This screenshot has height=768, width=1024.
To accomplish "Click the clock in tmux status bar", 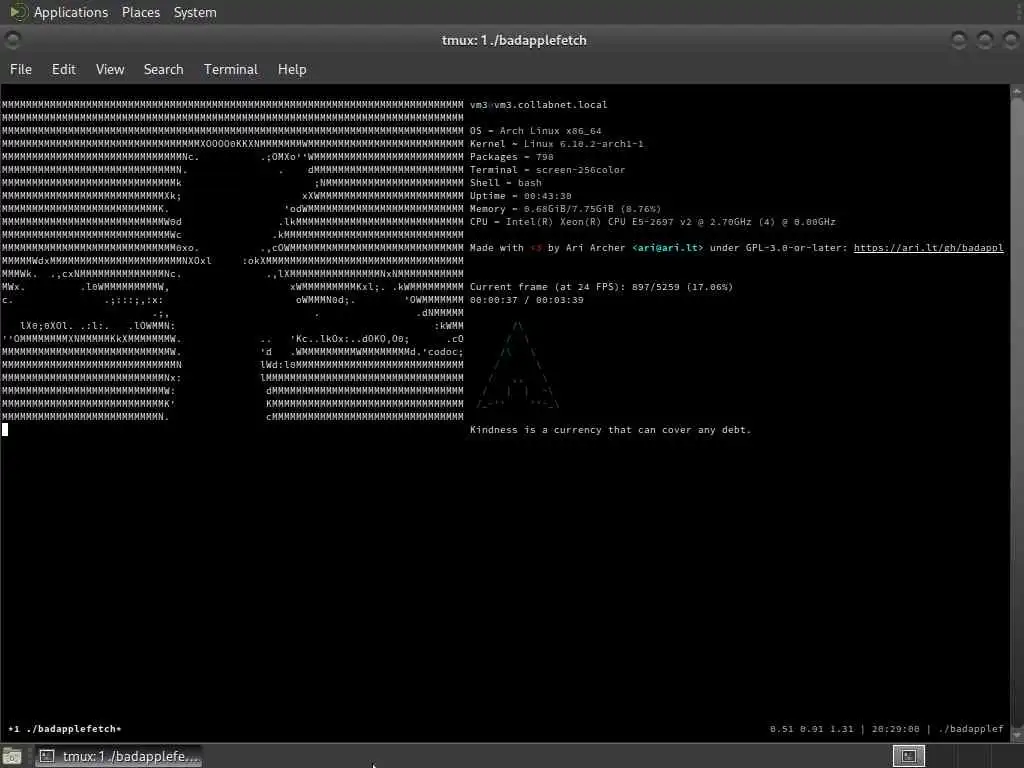I will click(x=895, y=729).
